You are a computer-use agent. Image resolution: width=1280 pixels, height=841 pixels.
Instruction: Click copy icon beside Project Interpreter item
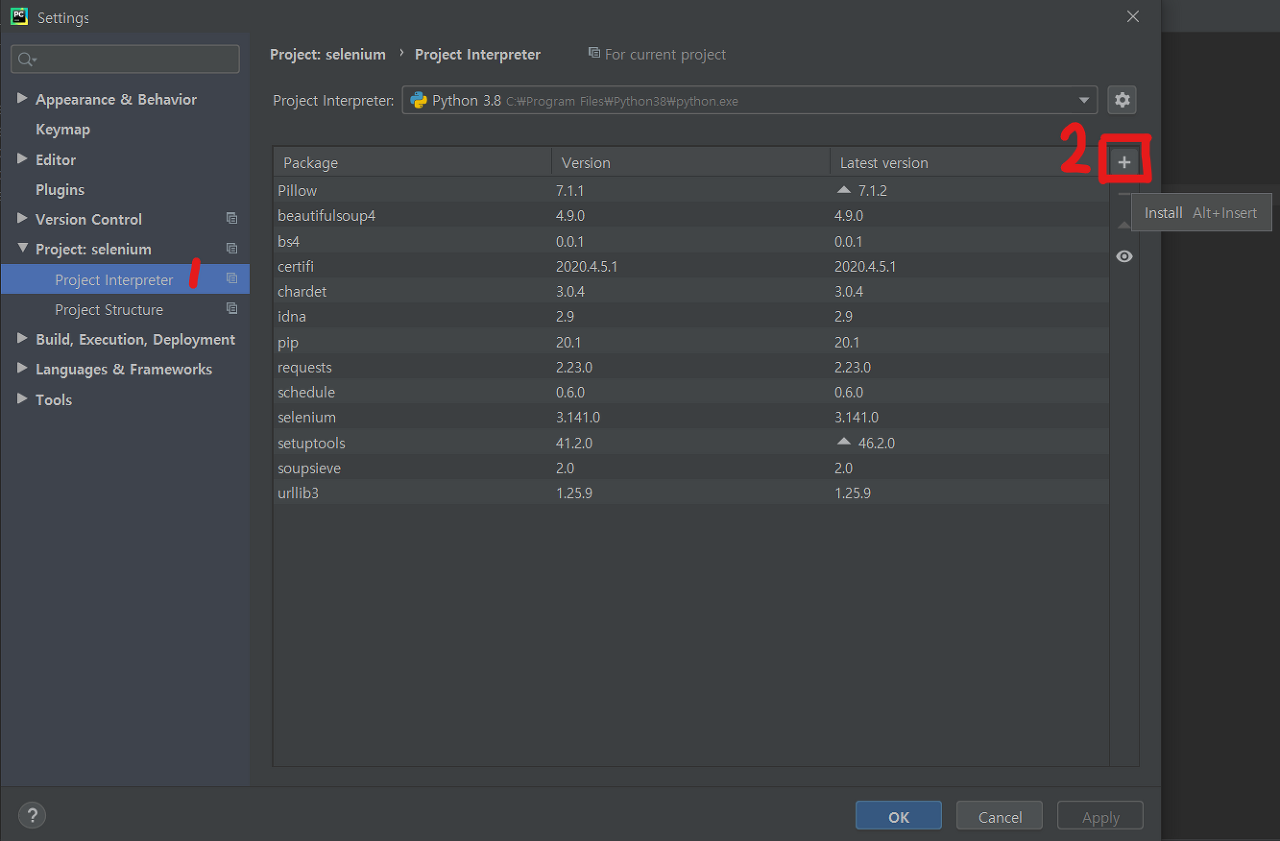point(232,279)
